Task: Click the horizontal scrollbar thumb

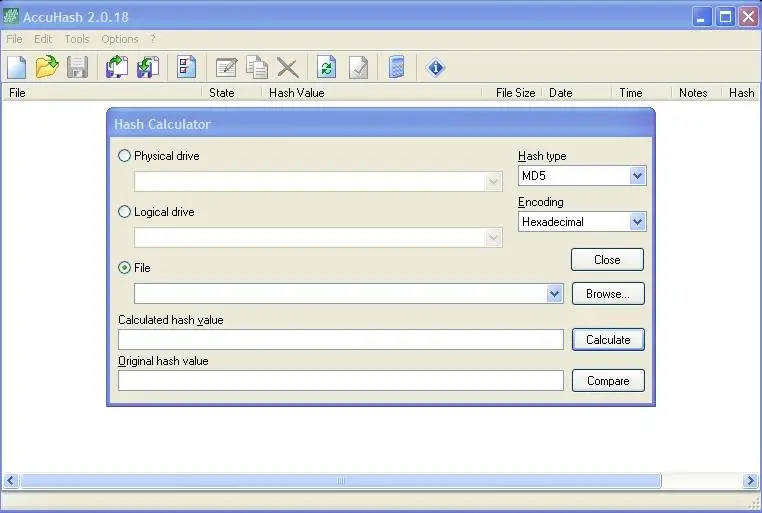Action: 341,480
